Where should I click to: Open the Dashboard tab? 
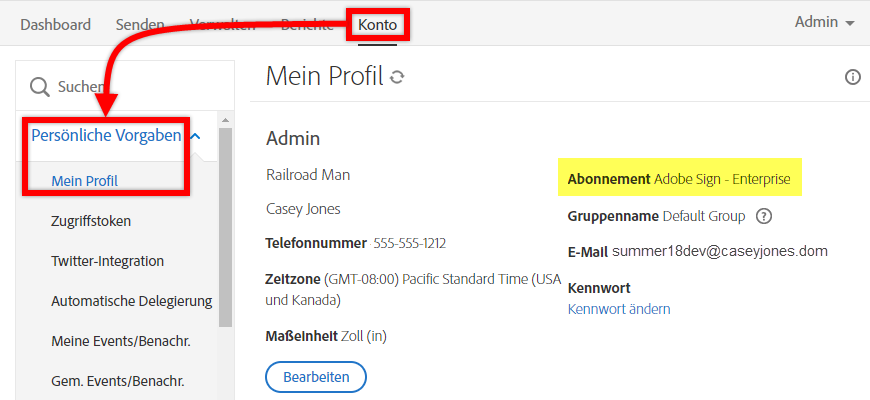tap(55, 24)
